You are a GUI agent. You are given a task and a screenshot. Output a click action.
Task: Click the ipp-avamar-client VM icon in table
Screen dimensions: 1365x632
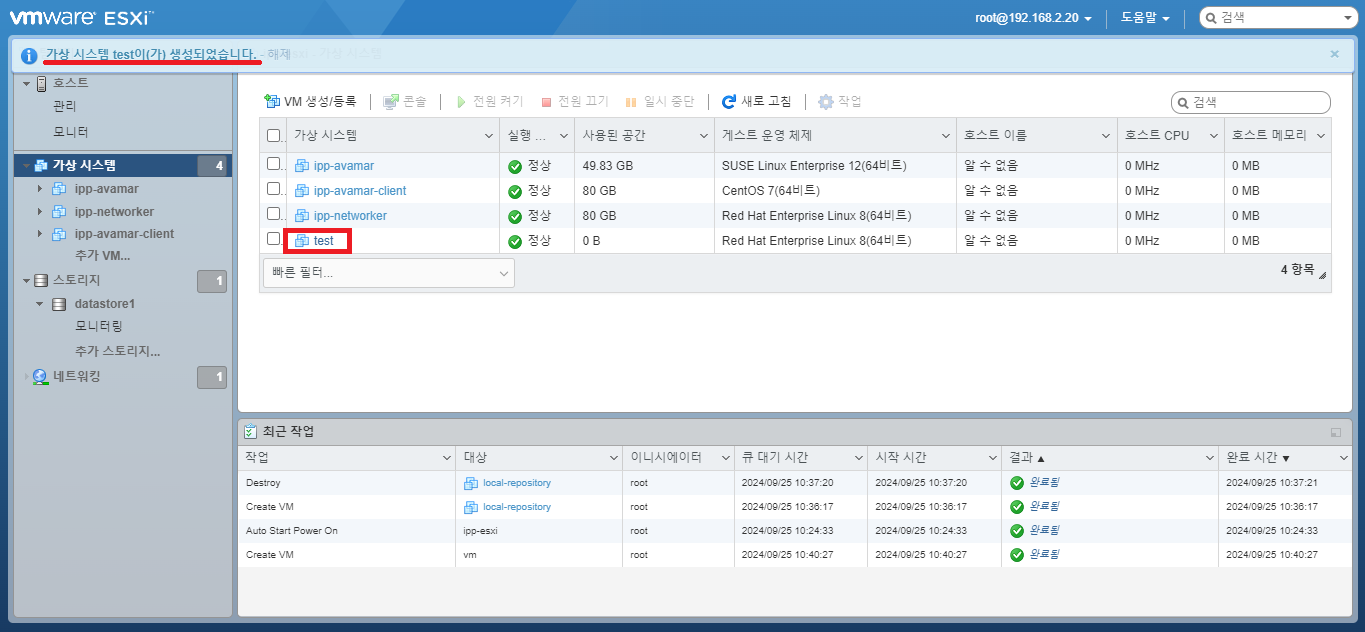point(302,191)
